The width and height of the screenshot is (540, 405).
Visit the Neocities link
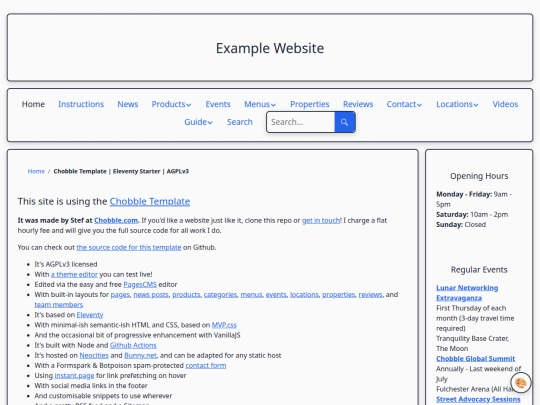(94, 355)
